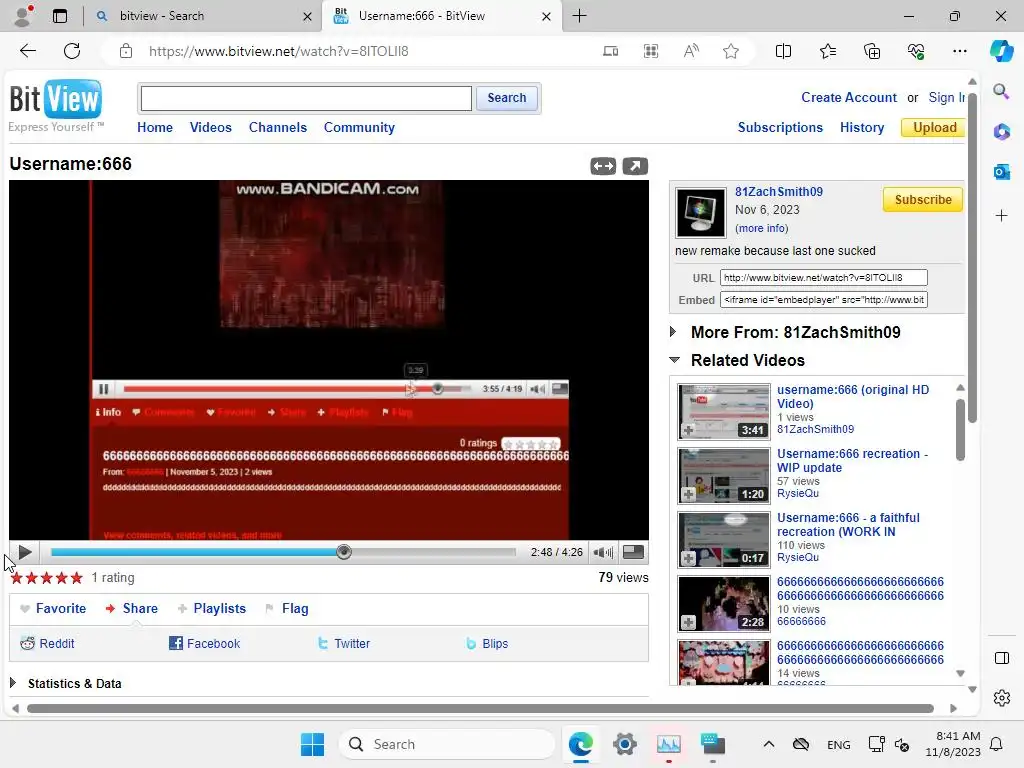Click the 81ZachSmith09 channel avatar
1024x768 pixels.
[x=700, y=213]
